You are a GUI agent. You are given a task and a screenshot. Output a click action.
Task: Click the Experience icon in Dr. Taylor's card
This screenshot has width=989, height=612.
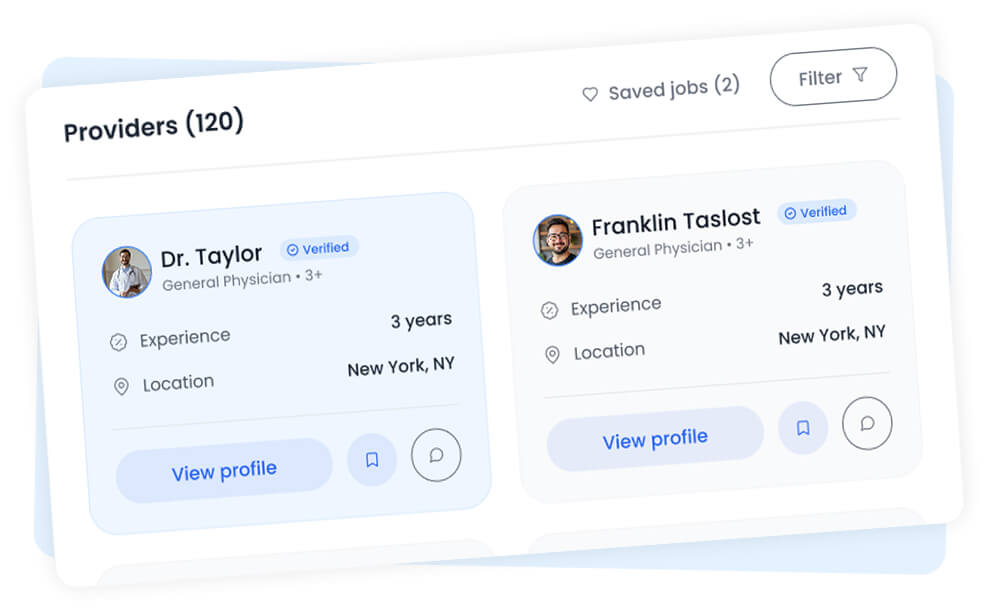coord(118,343)
